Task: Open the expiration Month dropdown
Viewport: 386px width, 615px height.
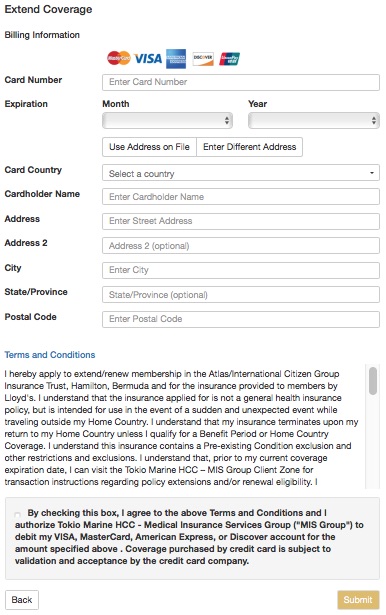Action: [167, 120]
